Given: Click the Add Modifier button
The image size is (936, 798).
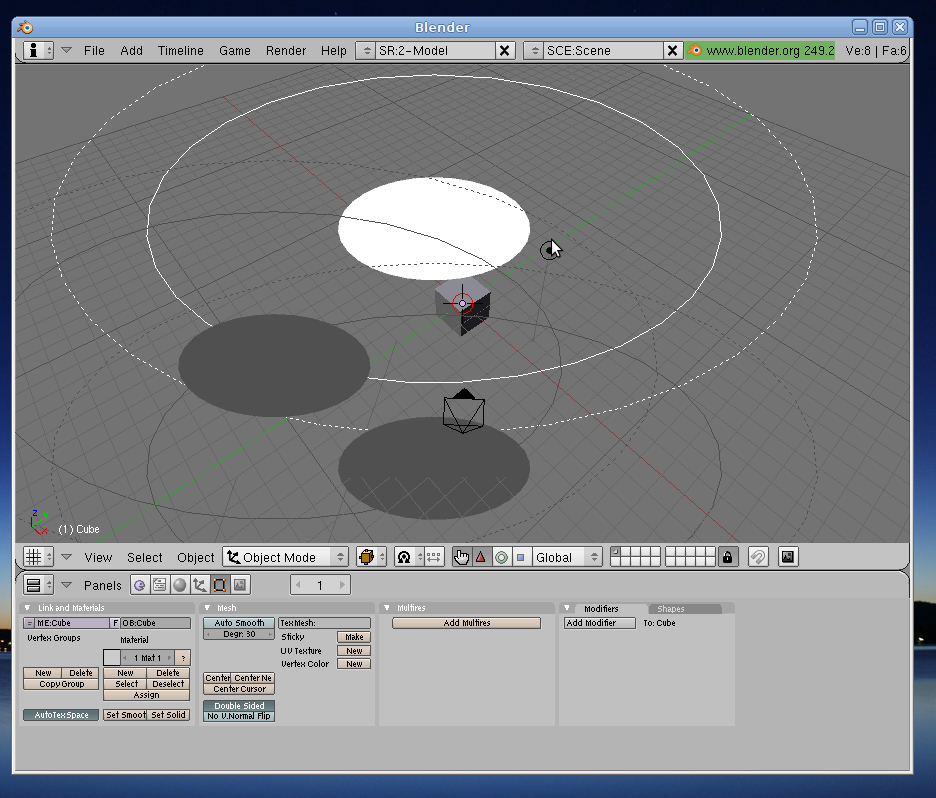Looking at the screenshot, I should [599, 623].
